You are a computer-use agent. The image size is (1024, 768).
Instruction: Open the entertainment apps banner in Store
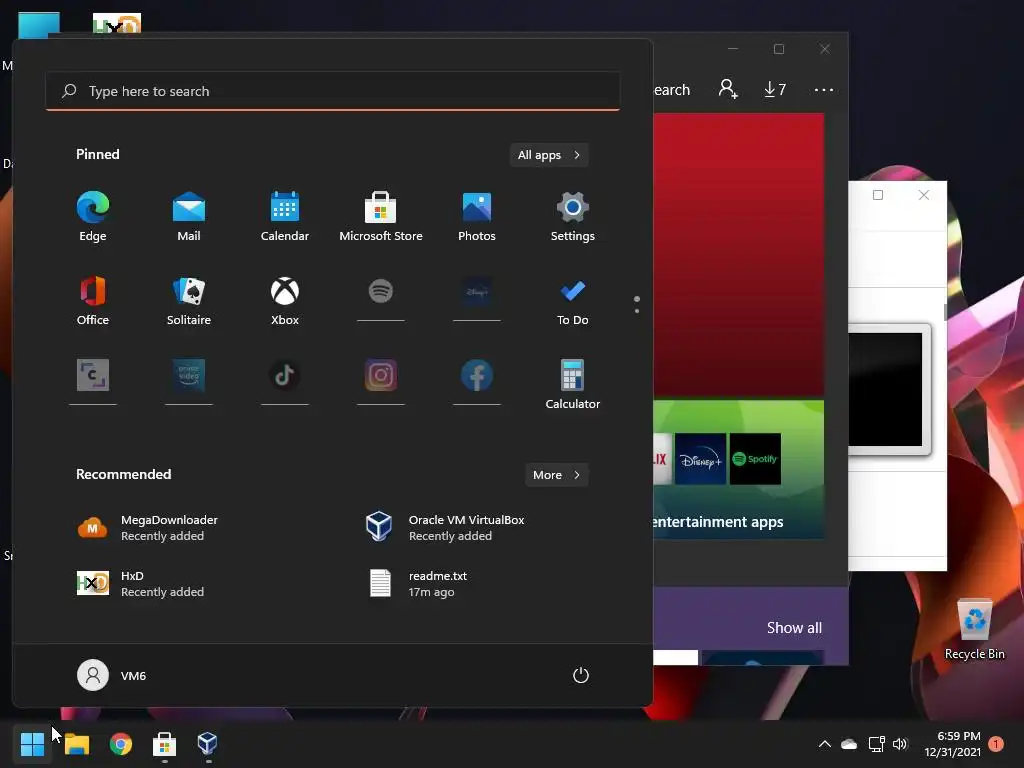click(x=739, y=470)
